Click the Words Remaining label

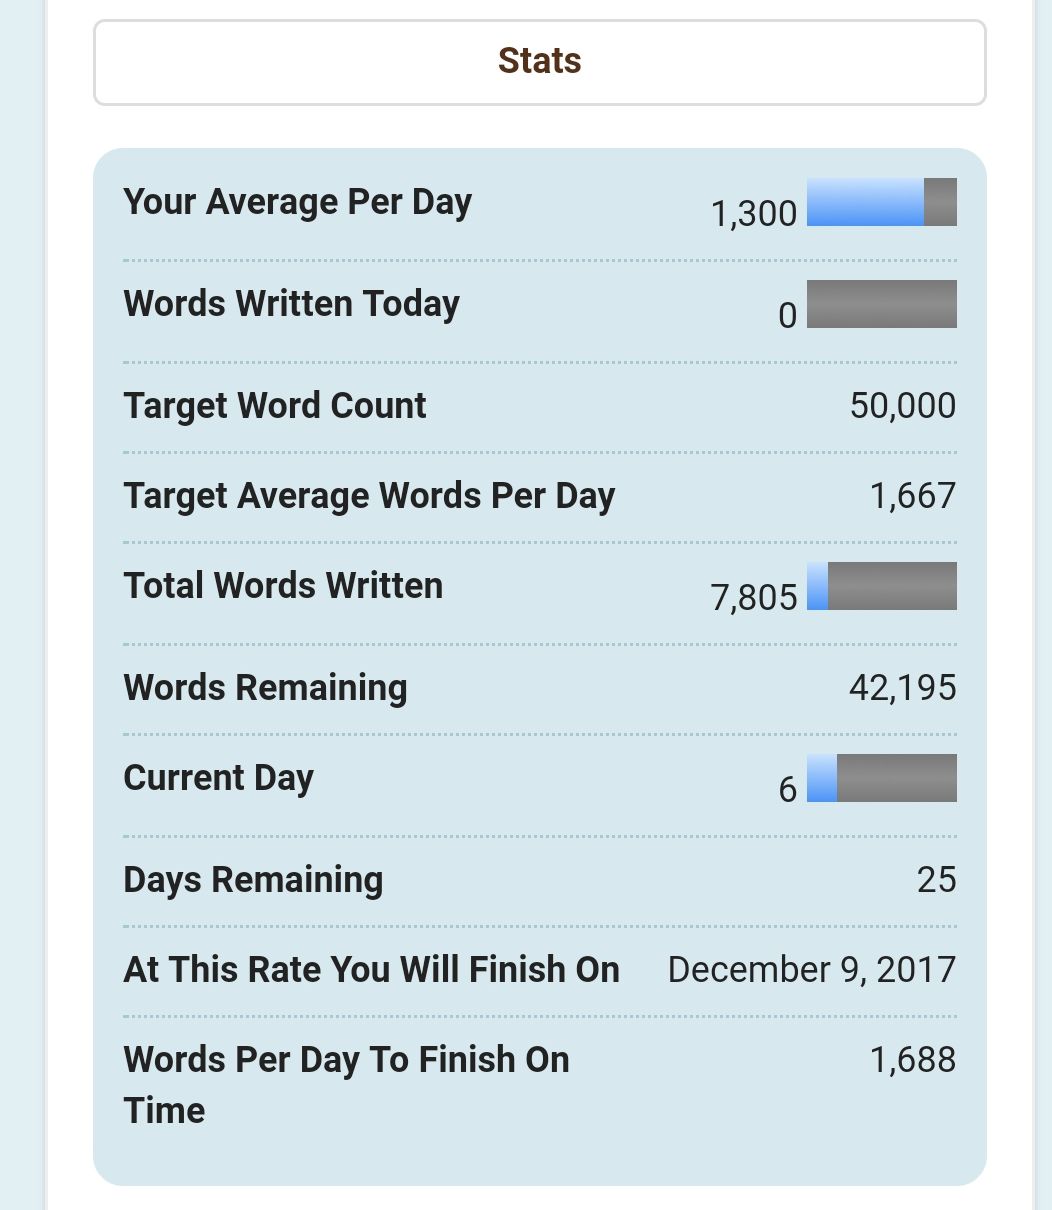[265, 688]
